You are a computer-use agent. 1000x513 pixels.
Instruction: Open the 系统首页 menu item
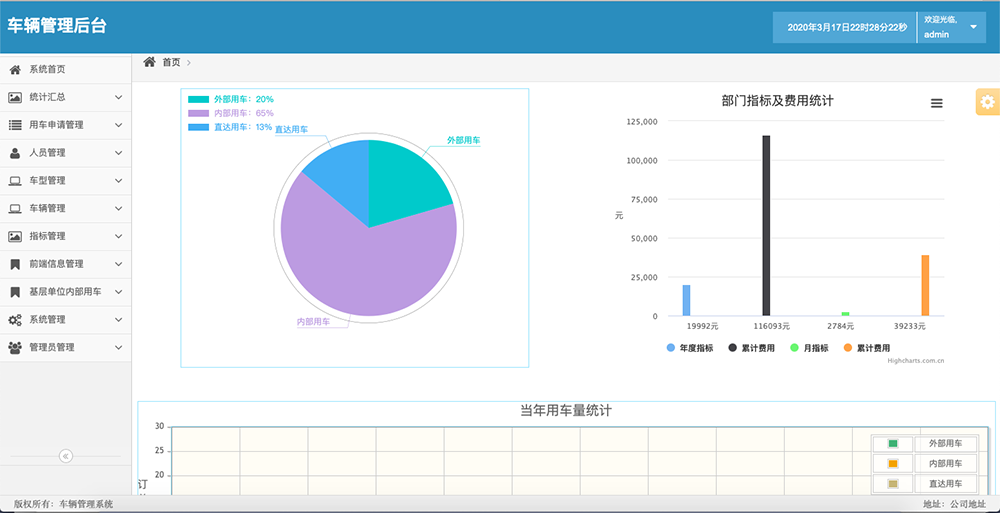click(66, 70)
